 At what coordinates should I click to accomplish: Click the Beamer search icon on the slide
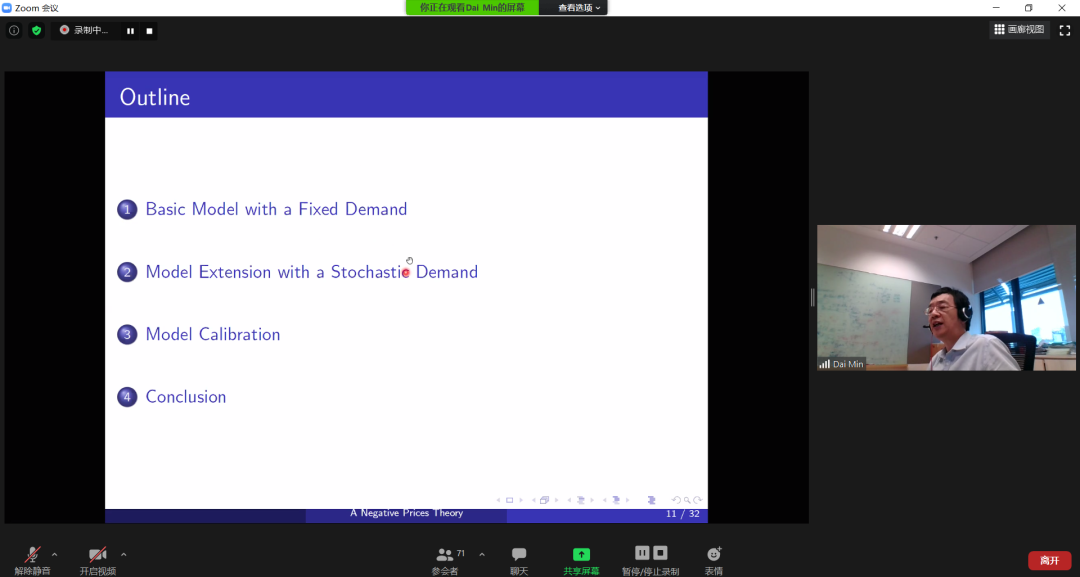click(687, 500)
